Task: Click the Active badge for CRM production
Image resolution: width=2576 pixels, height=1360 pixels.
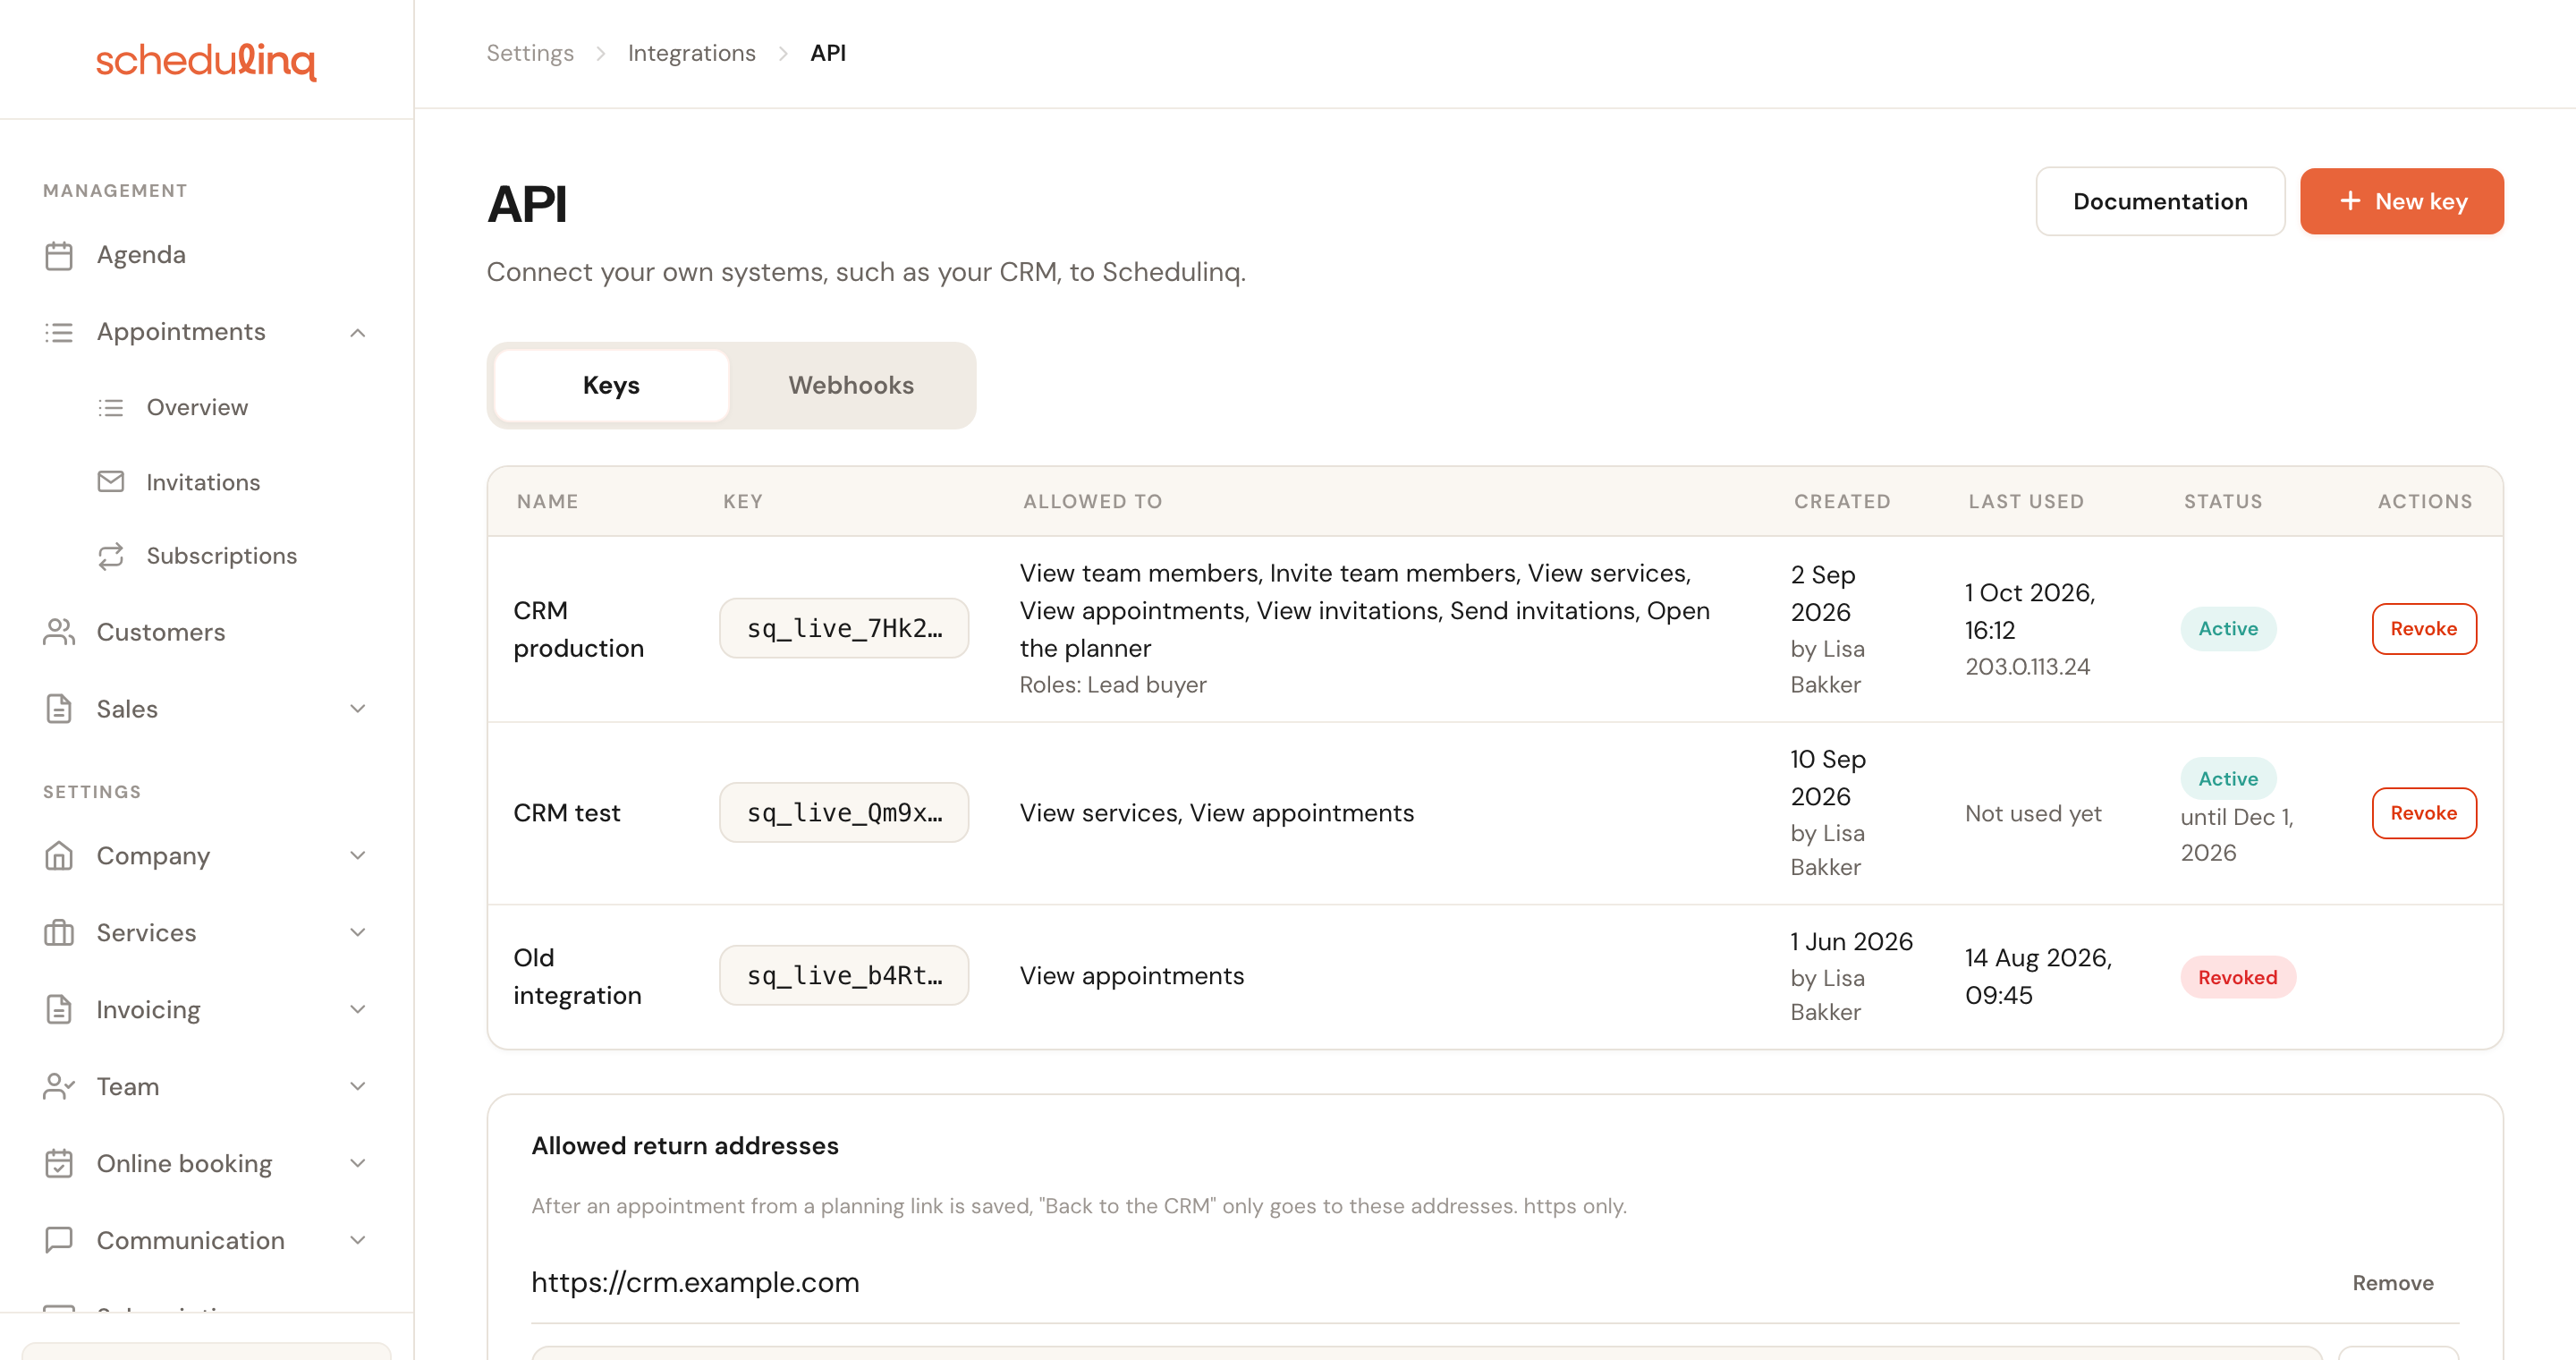Action: pos(2228,629)
